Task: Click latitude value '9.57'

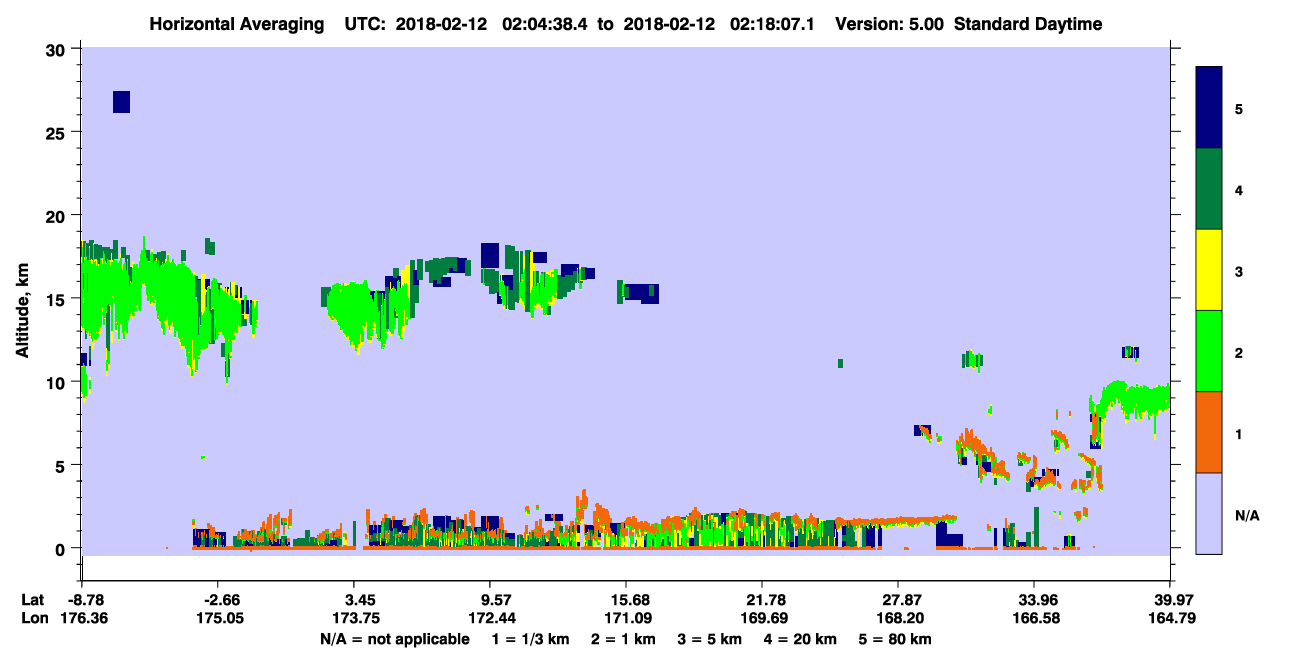Action: click(490, 600)
